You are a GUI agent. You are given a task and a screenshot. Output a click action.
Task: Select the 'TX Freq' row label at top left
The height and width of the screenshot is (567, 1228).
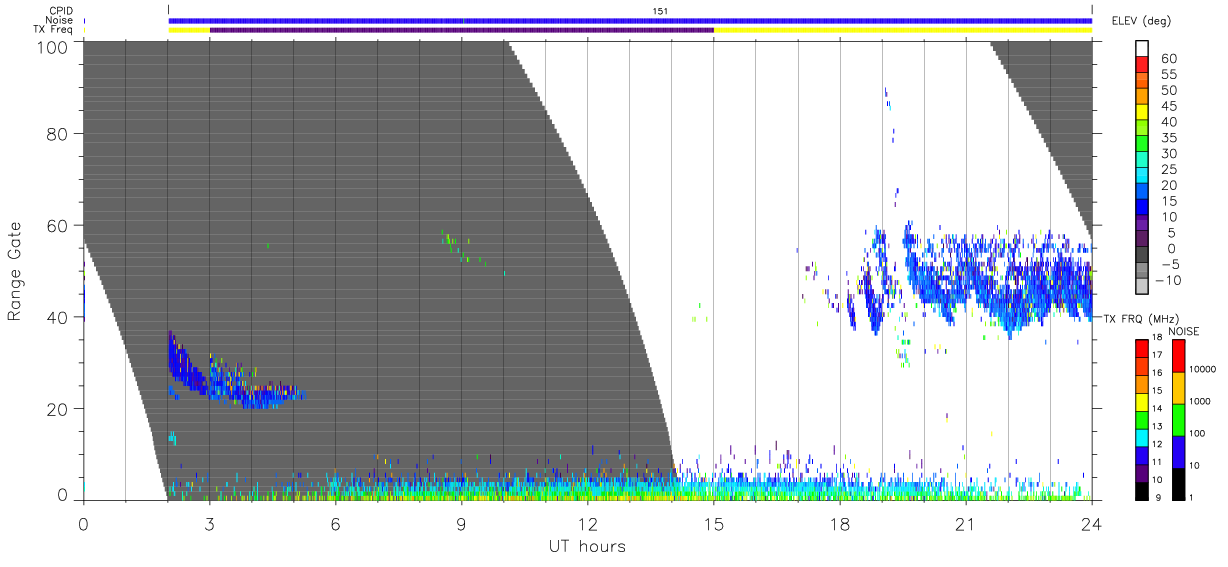coord(55,30)
